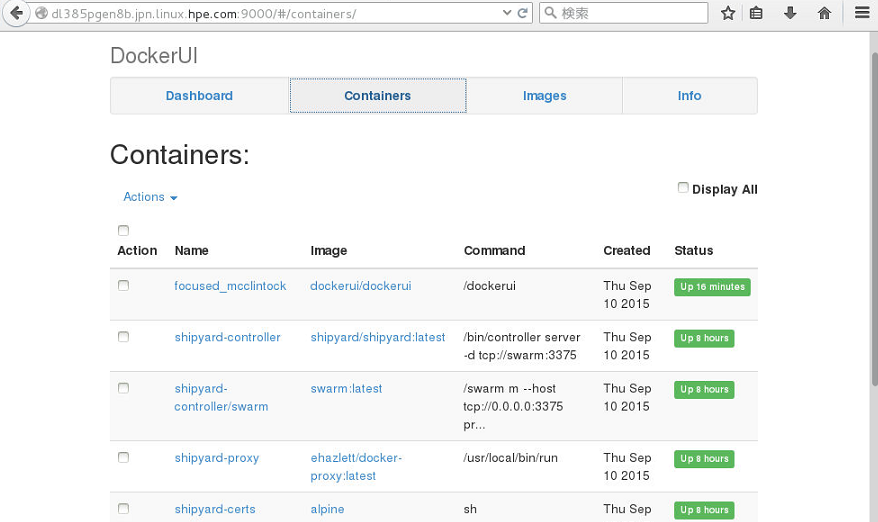This screenshot has height=522, width=878.
Task: Go to the browser home icon
Action: 824,13
